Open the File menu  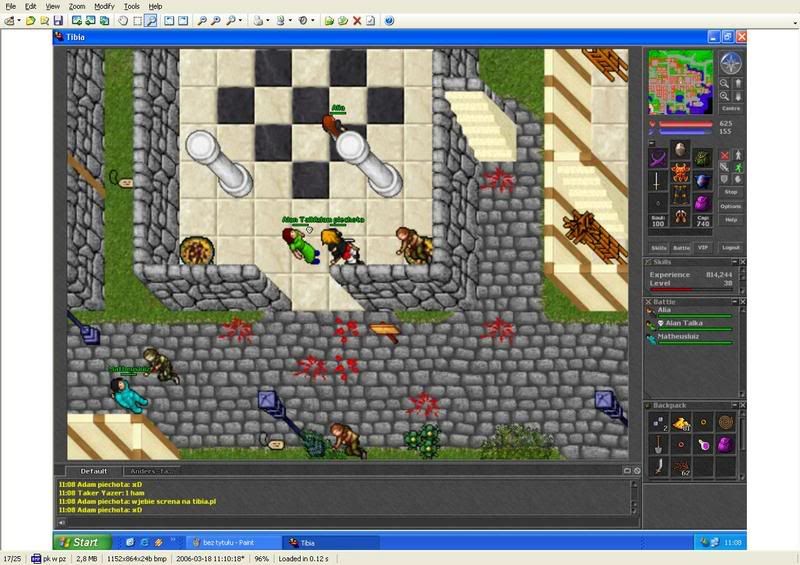pos(10,6)
